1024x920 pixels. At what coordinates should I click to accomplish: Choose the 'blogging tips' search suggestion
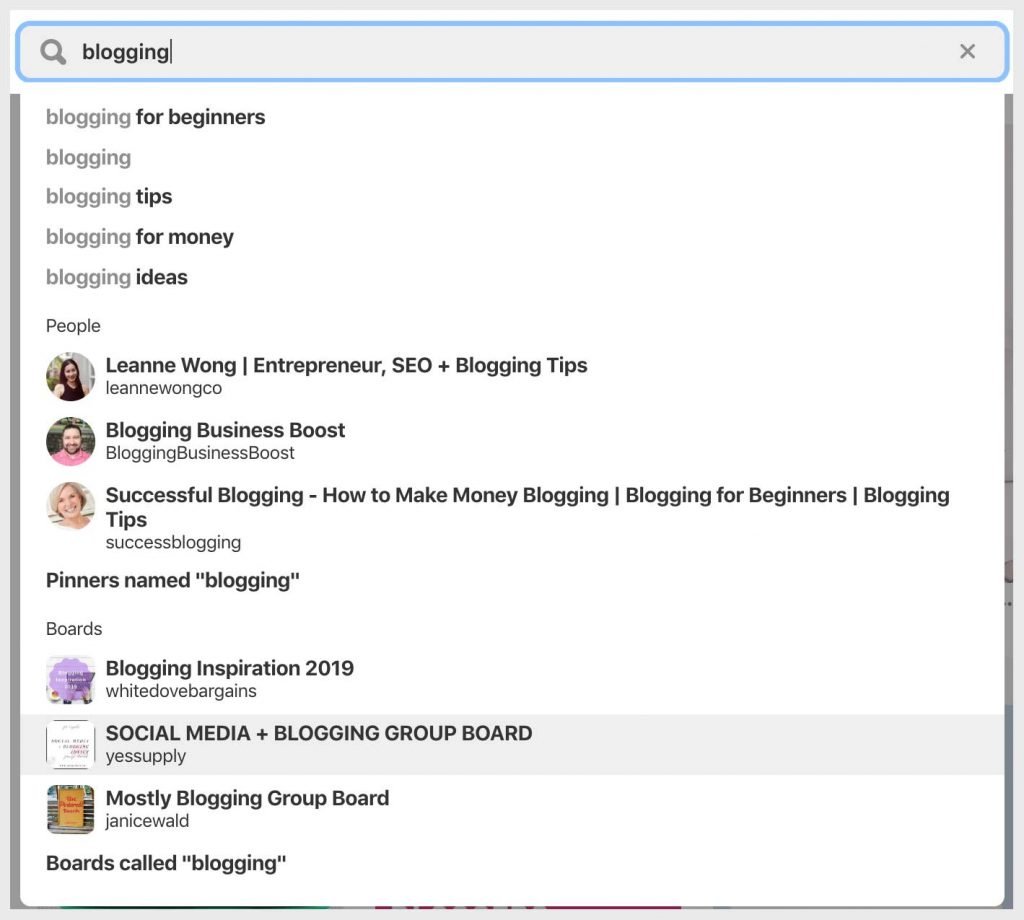pyautogui.click(x=108, y=197)
